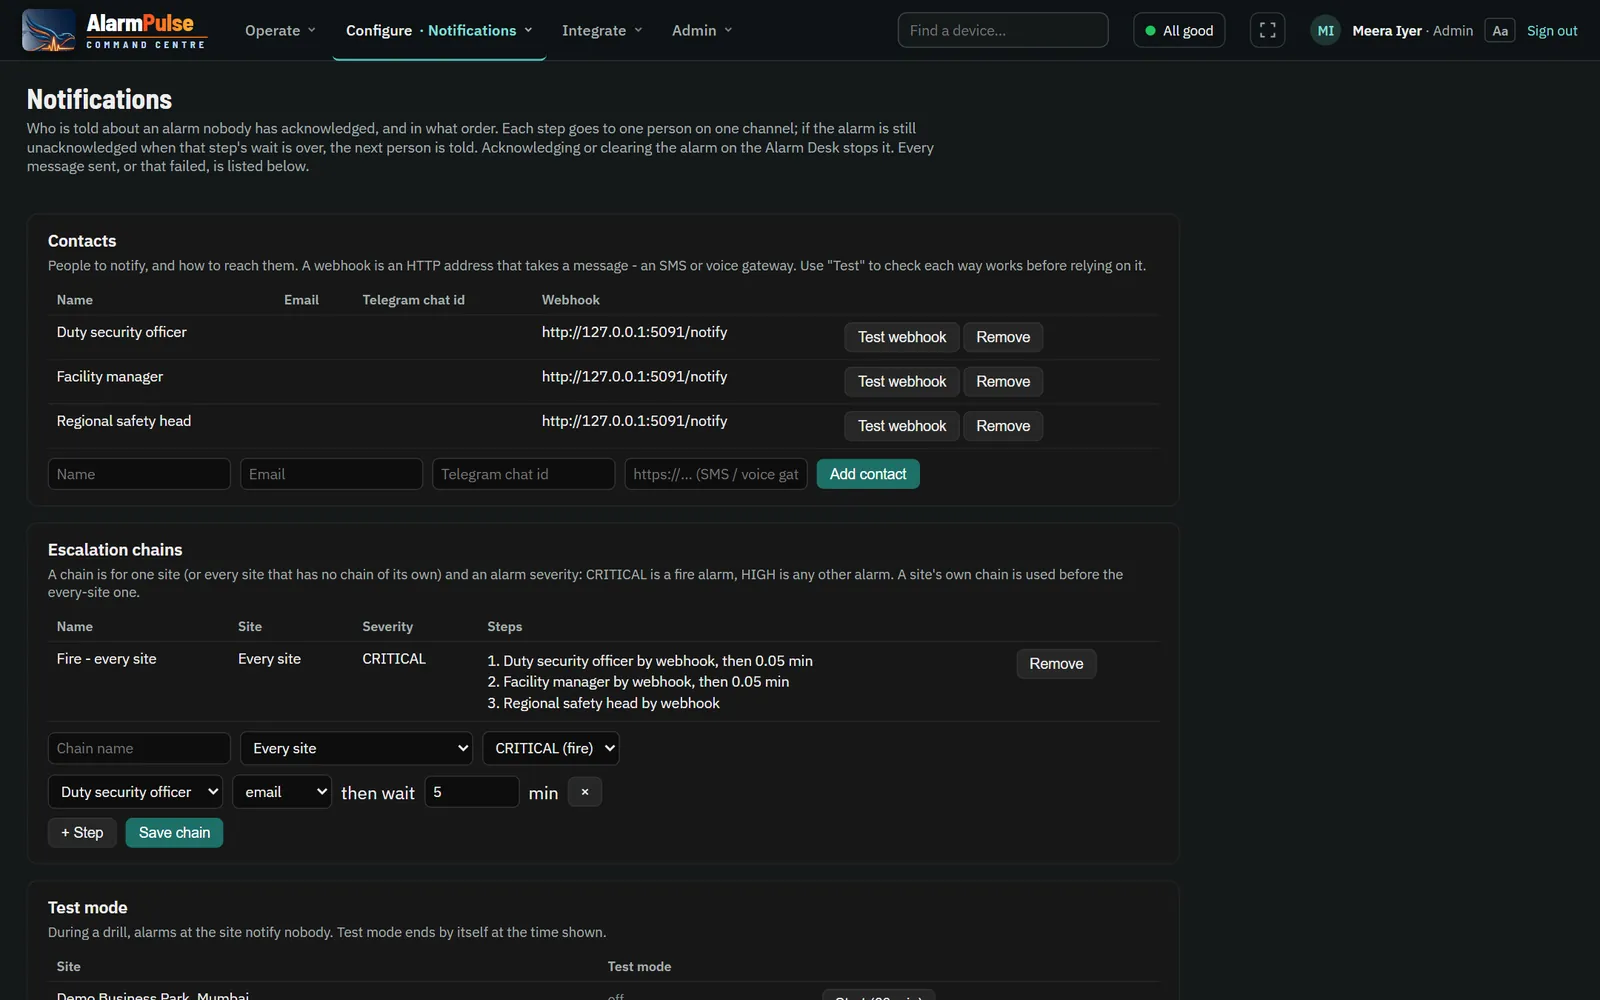Open the CRITICAL (fire) severity dropdown
This screenshot has height=1000, width=1600.
click(x=551, y=748)
